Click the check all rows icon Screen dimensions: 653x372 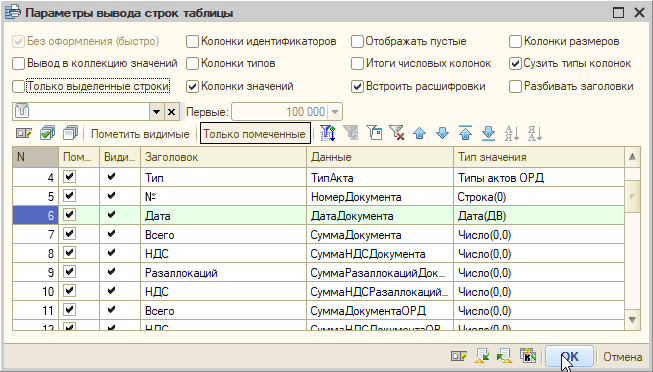pyautogui.click(x=47, y=134)
